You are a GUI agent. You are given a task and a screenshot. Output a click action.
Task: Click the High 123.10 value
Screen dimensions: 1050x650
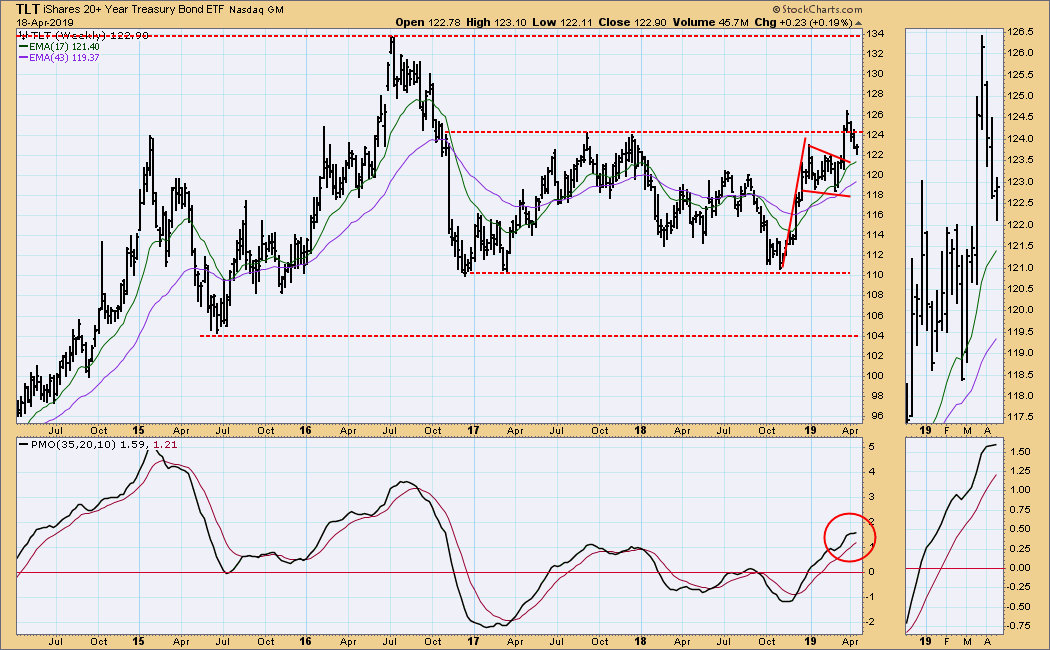pos(496,22)
